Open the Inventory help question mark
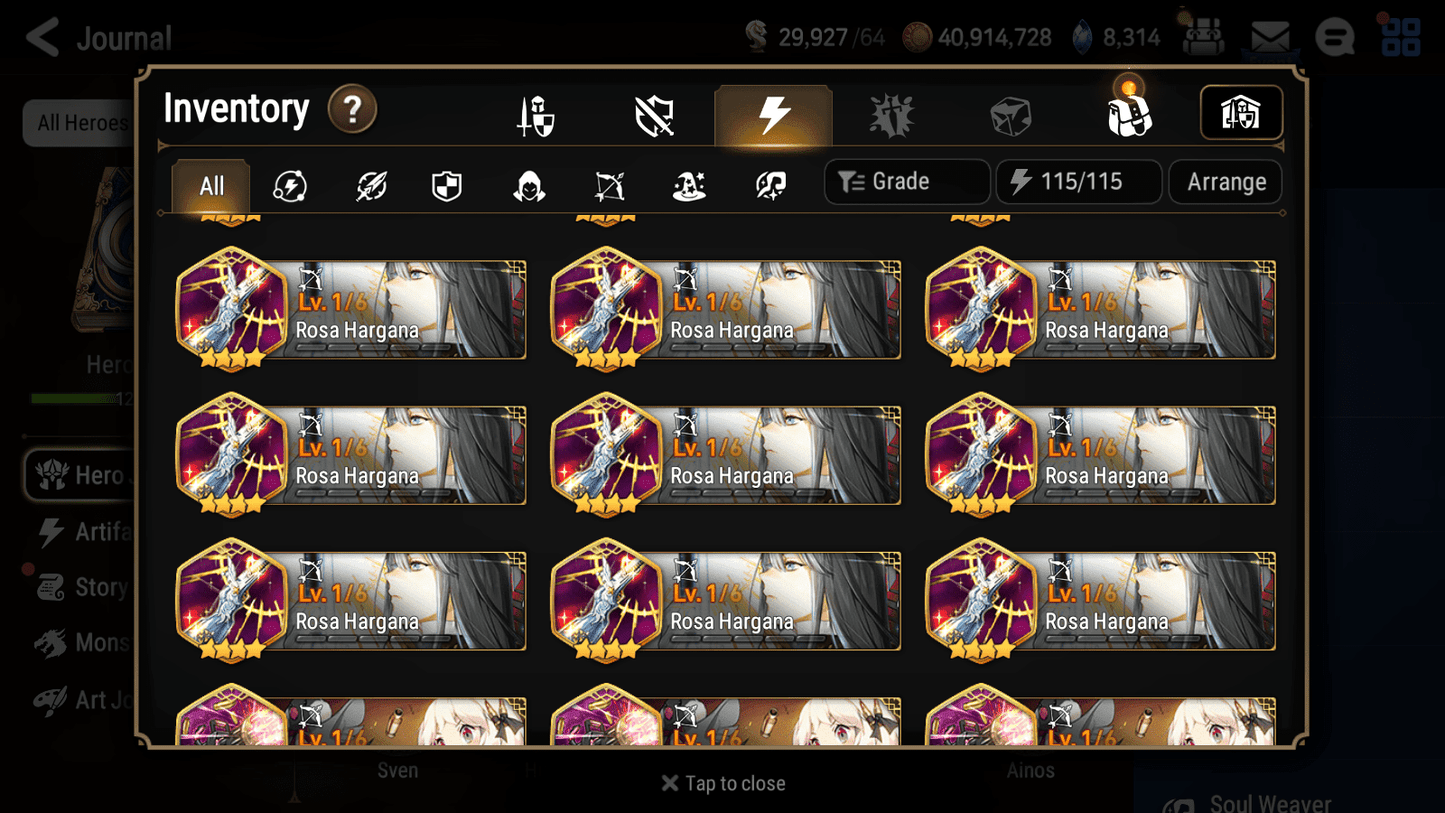This screenshot has width=1445, height=813. tap(352, 110)
